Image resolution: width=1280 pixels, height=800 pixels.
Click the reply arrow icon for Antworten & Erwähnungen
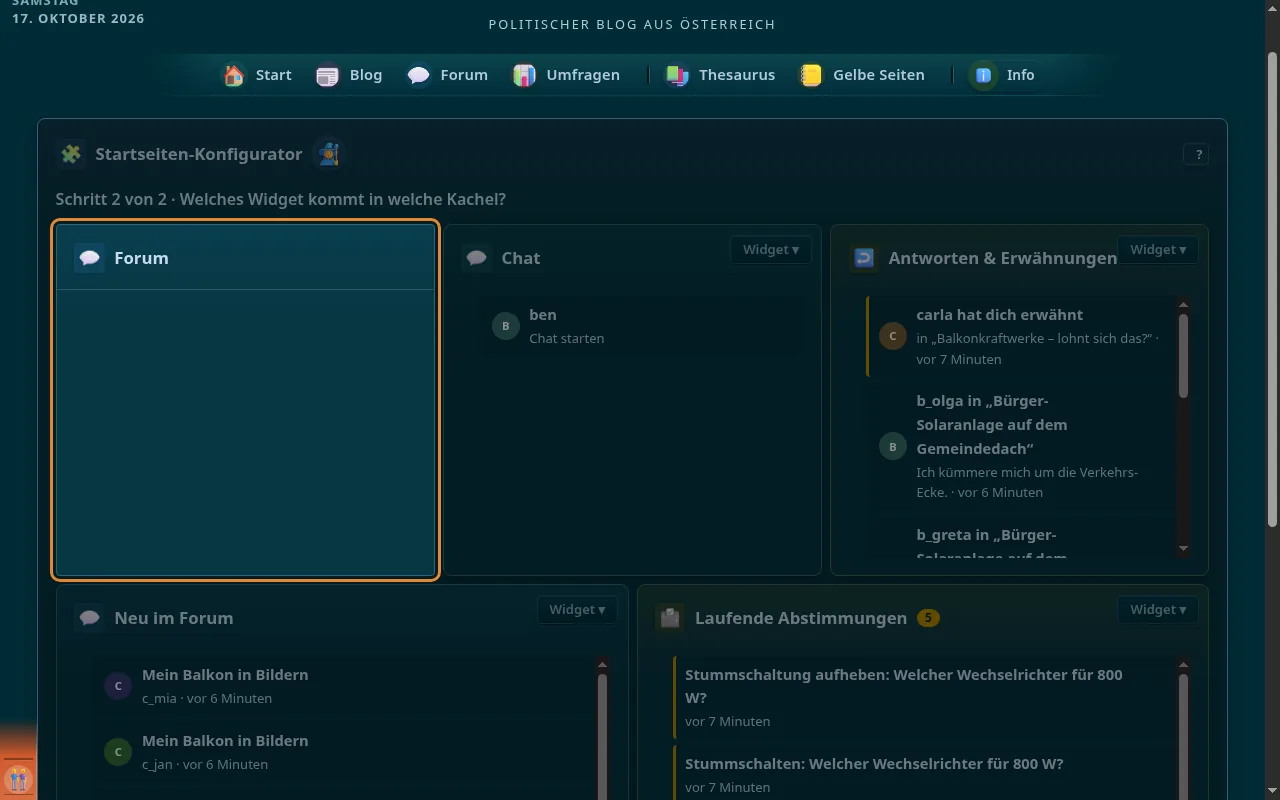864,258
